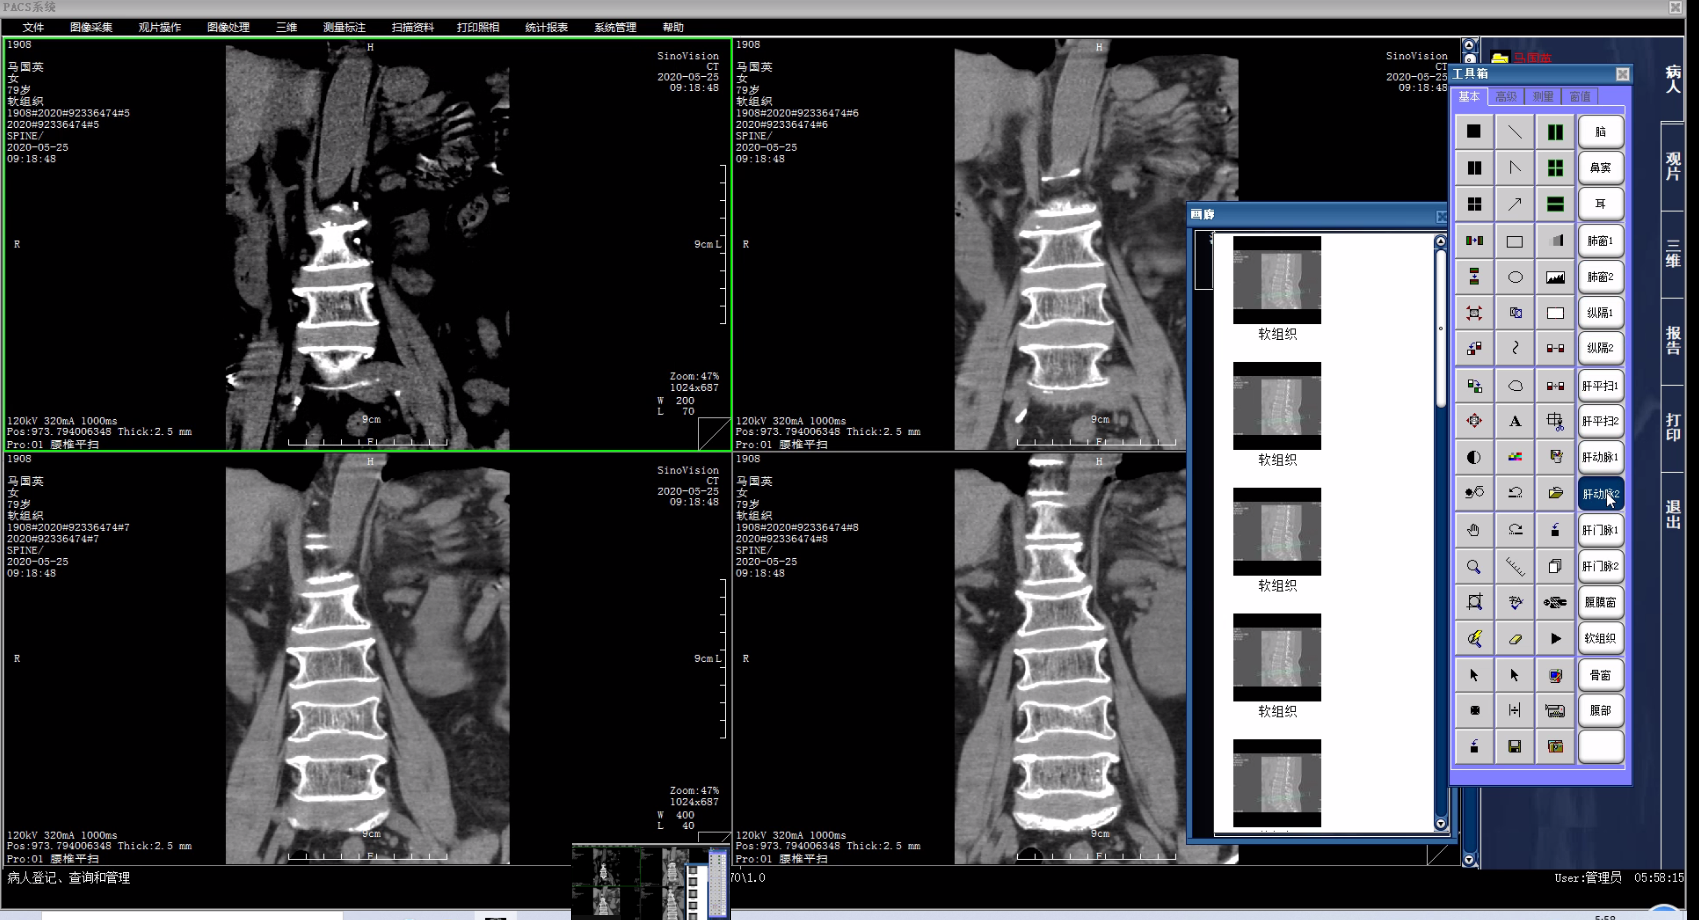
Task: Click the copy pages icon in toolbox
Action: click(x=1555, y=566)
